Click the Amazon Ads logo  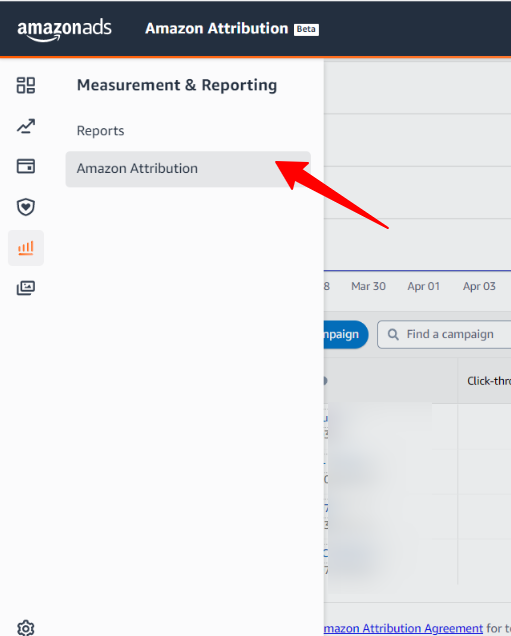click(64, 30)
